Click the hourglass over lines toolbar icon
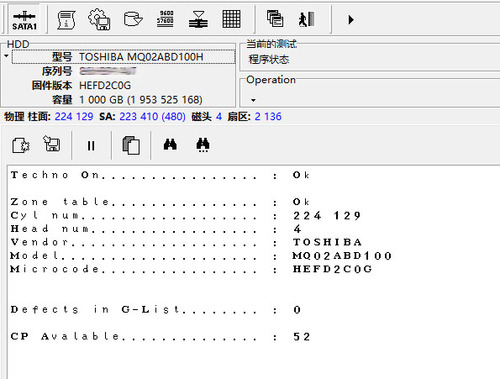500x379 pixels. tap(198, 19)
